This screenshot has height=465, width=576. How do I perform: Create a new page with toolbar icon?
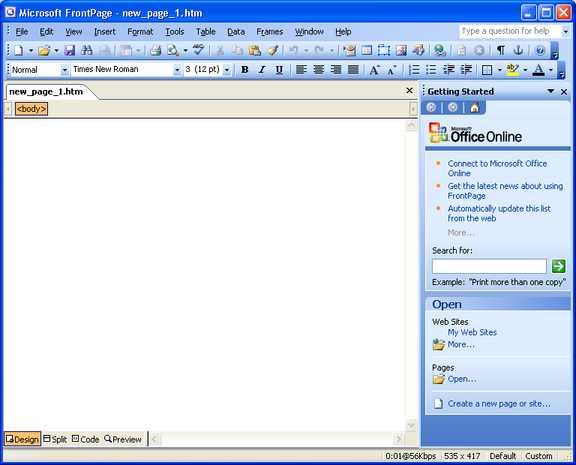tap(18, 50)
